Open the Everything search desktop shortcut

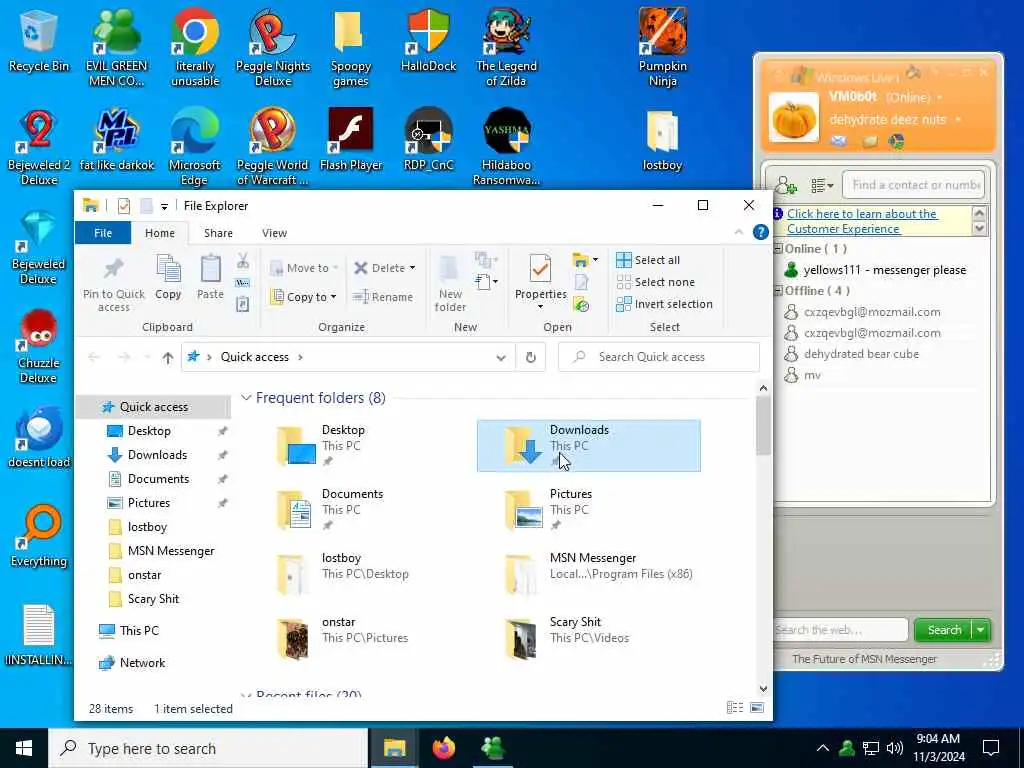[39, 536]
